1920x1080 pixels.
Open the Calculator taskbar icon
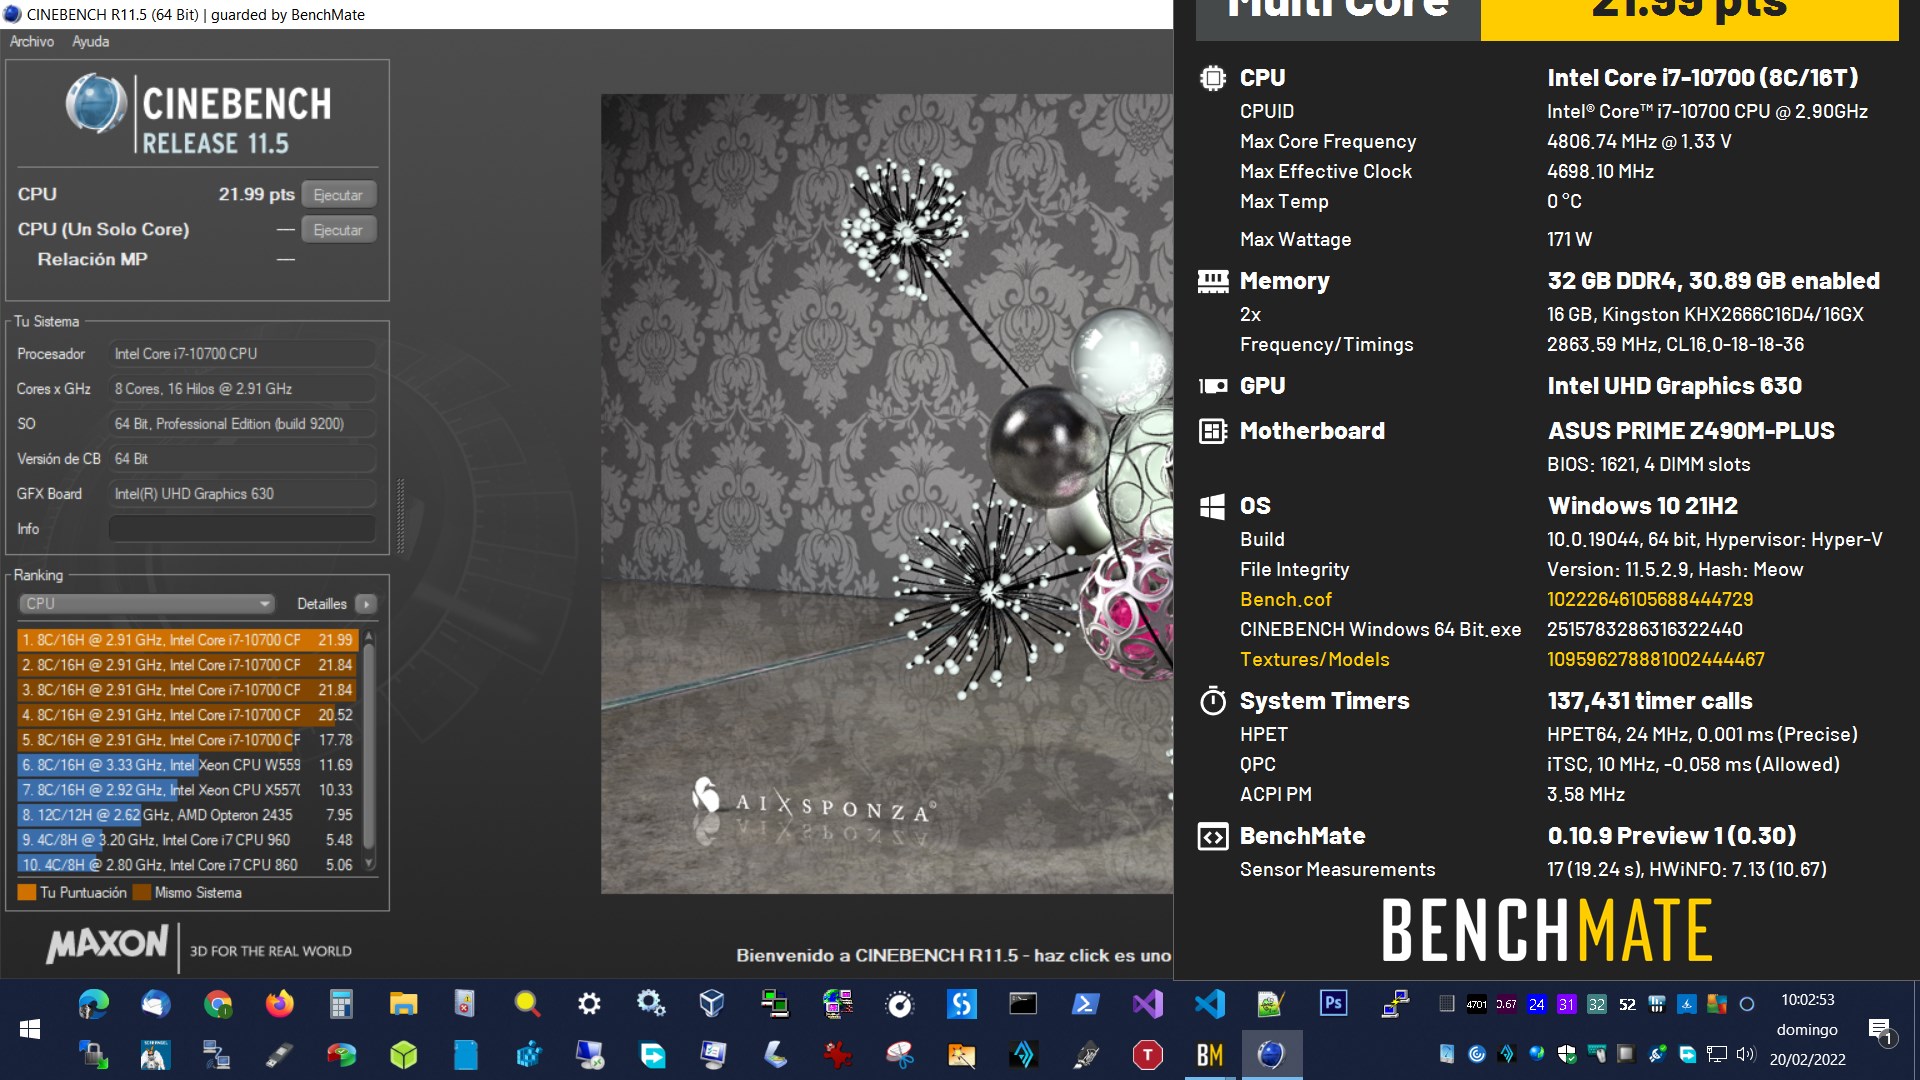[341, 1003]
